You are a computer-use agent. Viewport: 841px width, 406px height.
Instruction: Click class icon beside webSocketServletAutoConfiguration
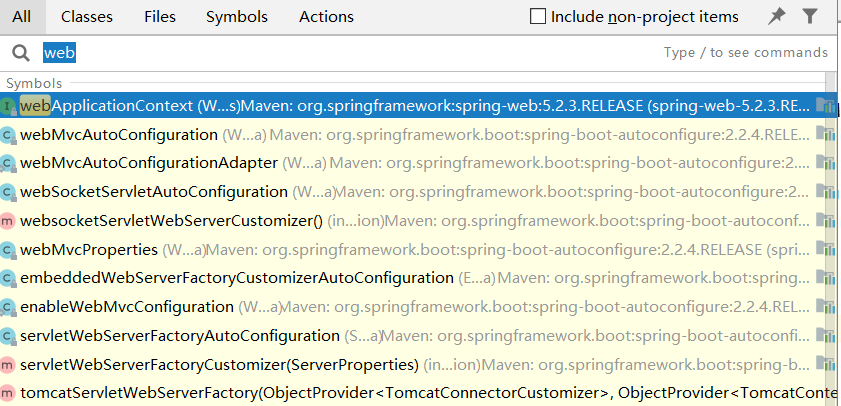coord(7,192)
